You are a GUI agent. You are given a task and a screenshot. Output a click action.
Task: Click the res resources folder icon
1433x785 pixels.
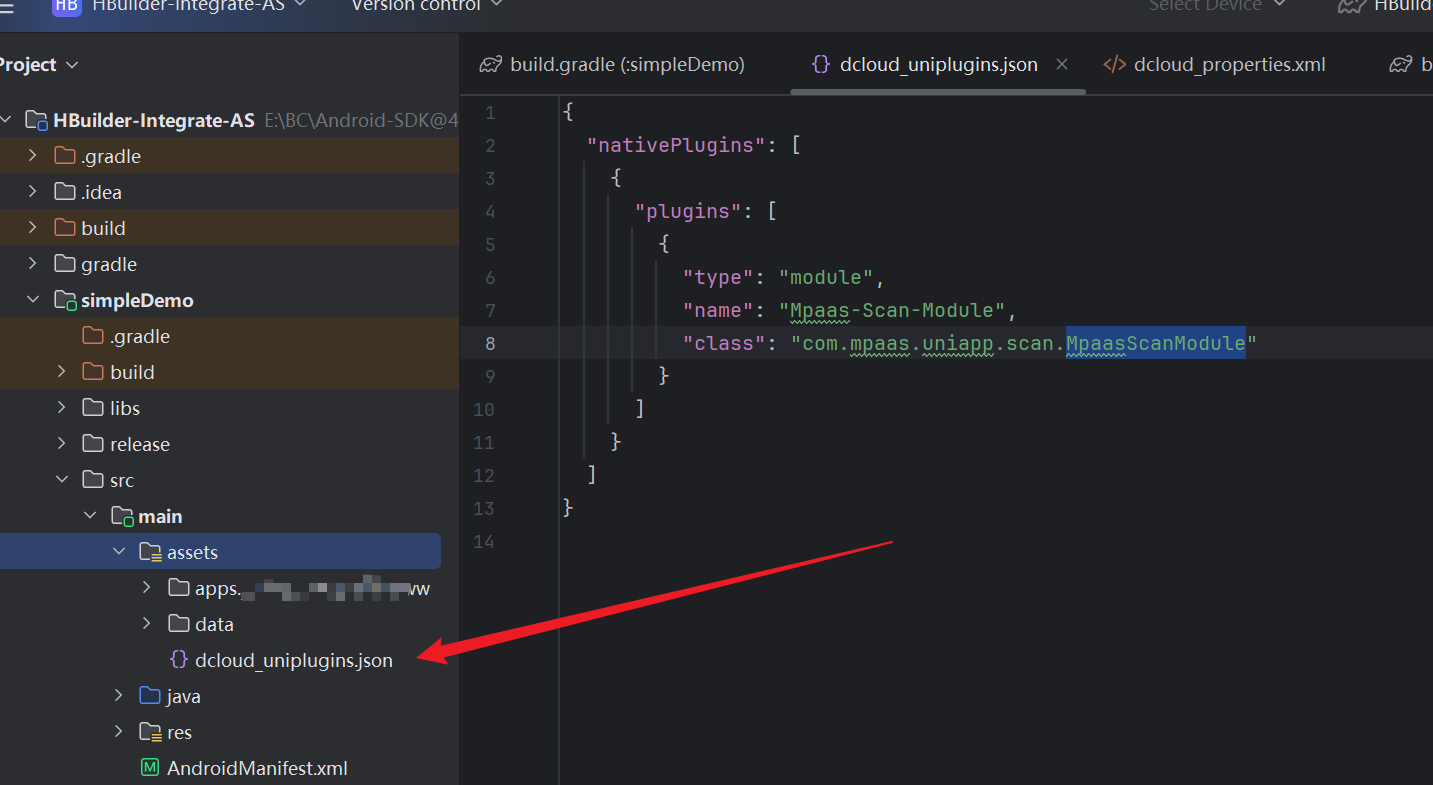click(x=150, y=732)
